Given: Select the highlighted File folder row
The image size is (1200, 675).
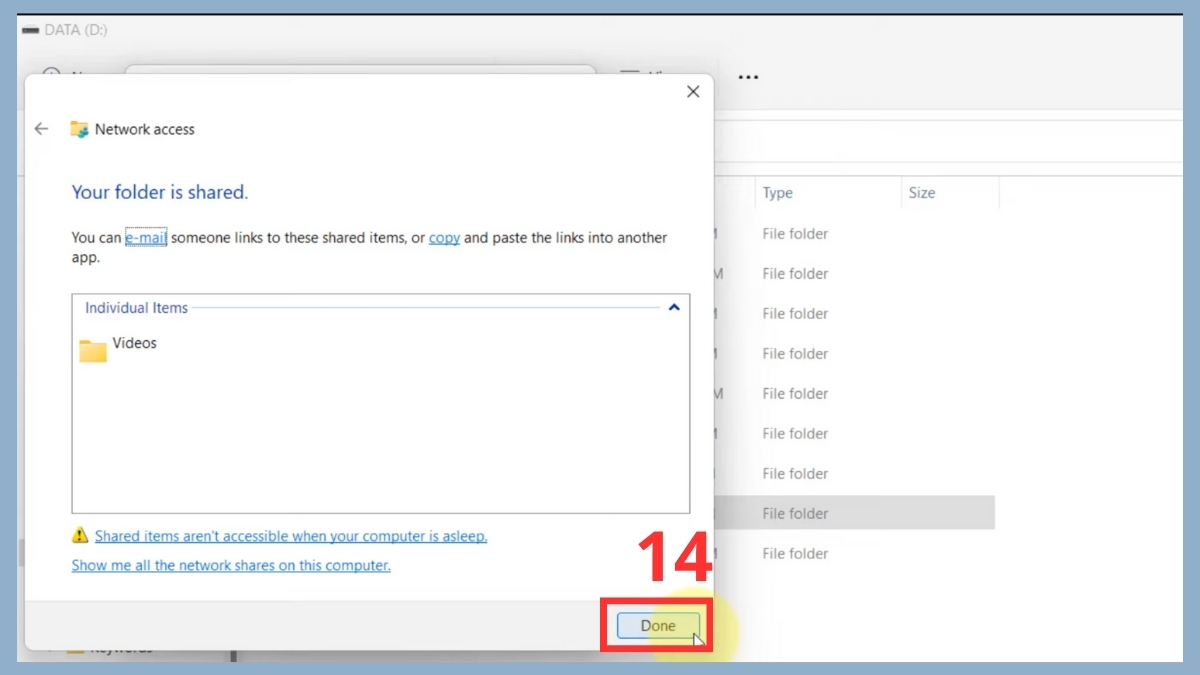Looking at the screenshot, I should pos(795,513).
